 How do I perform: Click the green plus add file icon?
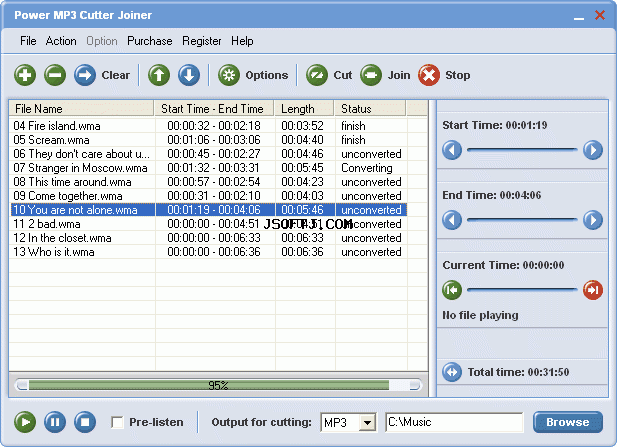[25, 75]
